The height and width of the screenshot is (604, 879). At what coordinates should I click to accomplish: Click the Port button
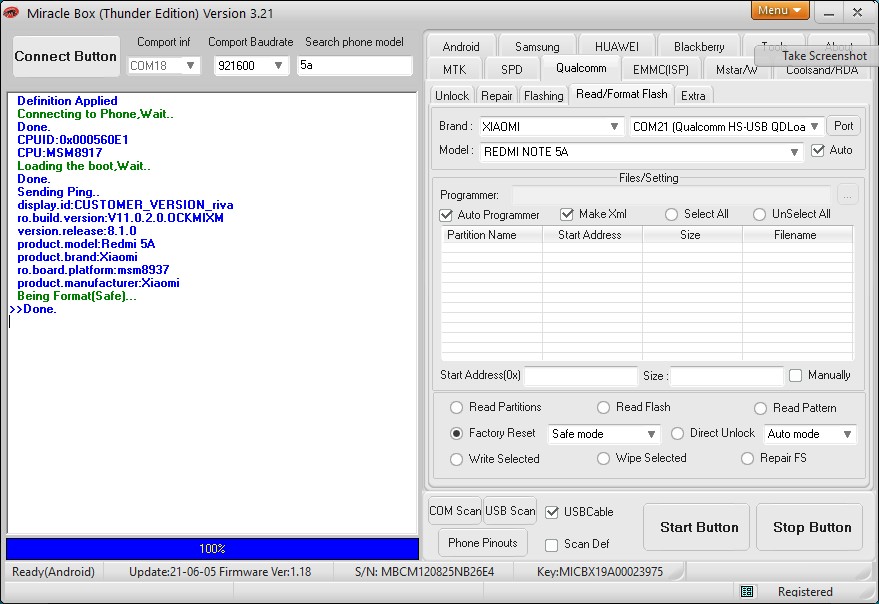844,126
